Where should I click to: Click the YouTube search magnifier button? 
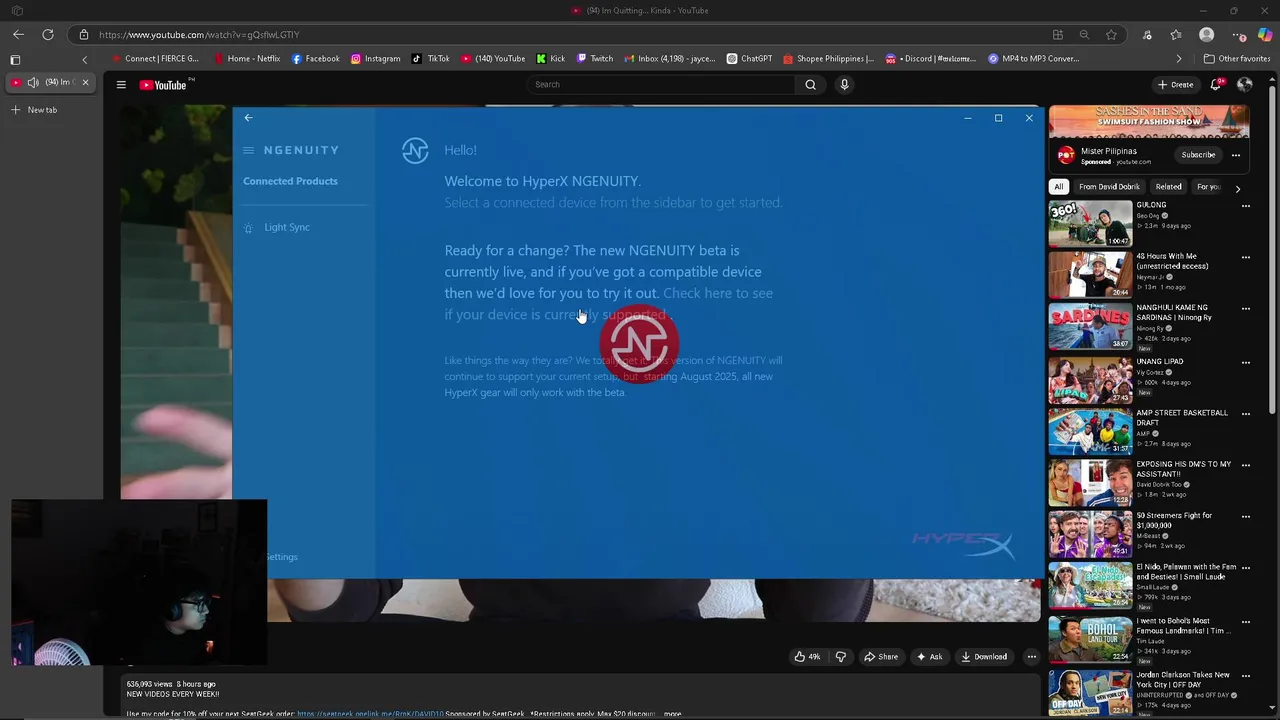click(811, 84)
